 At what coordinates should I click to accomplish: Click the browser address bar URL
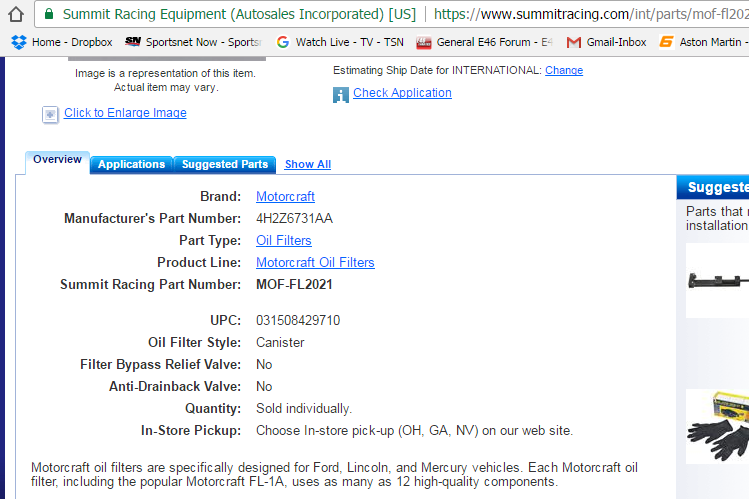[x=590, y=15]
